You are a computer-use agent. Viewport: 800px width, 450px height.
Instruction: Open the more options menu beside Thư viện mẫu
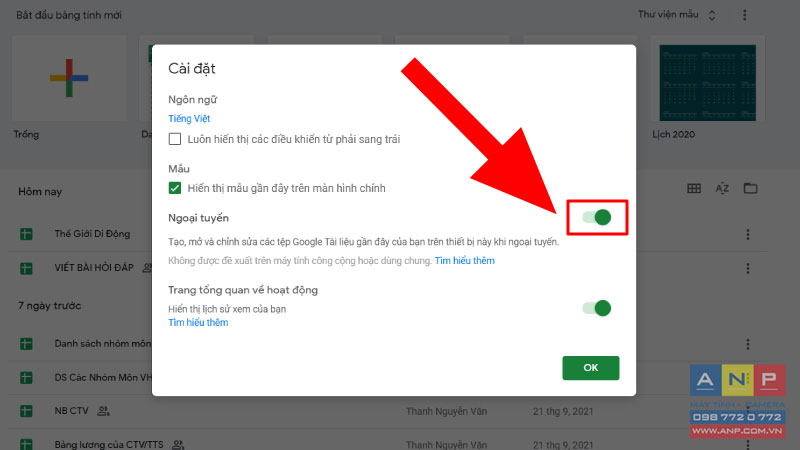[x=745, y=15]
